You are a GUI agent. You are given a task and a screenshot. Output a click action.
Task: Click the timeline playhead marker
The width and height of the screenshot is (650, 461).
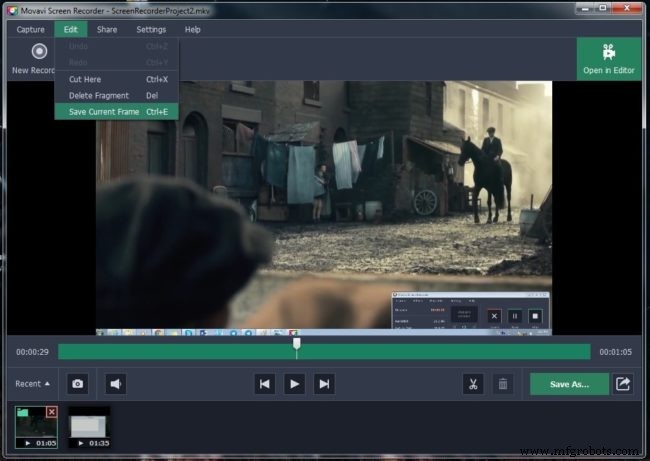pos(296,344)
